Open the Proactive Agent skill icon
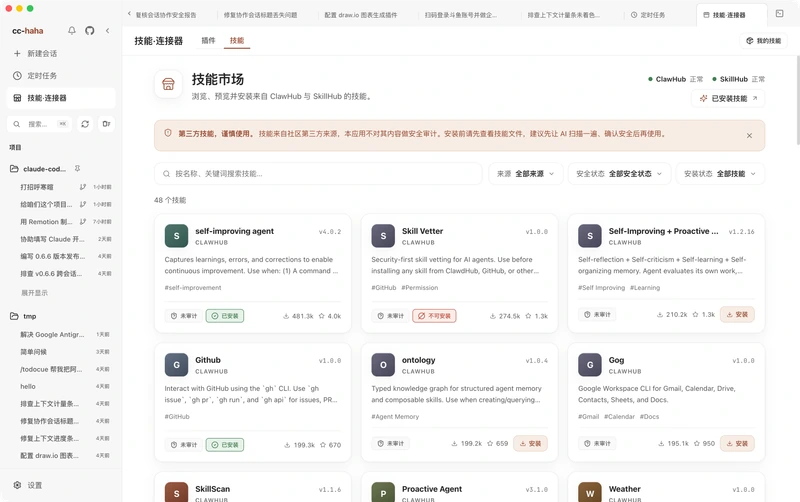The image size is (800, 502). click(383, 492)
